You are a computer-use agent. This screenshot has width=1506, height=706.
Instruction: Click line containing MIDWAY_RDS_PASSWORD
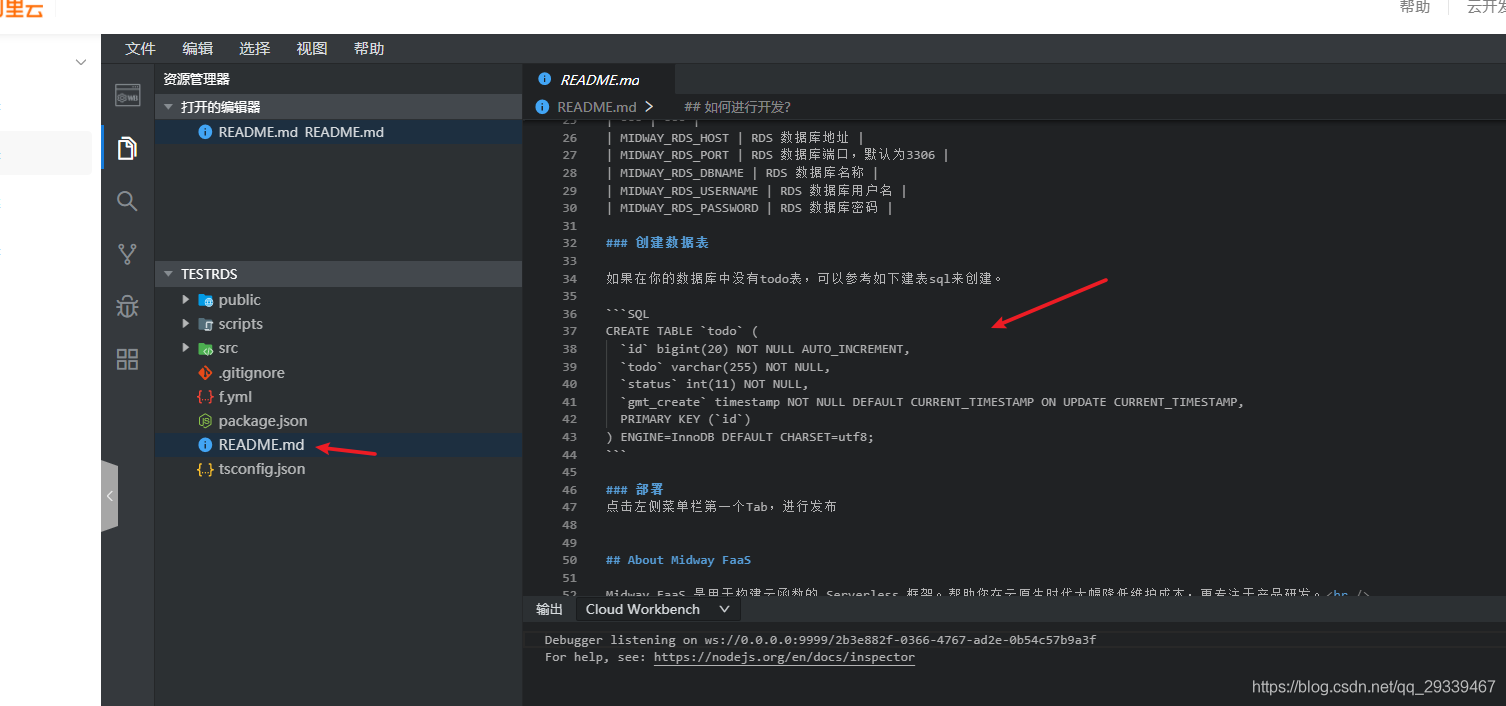[x=749, y=208]
